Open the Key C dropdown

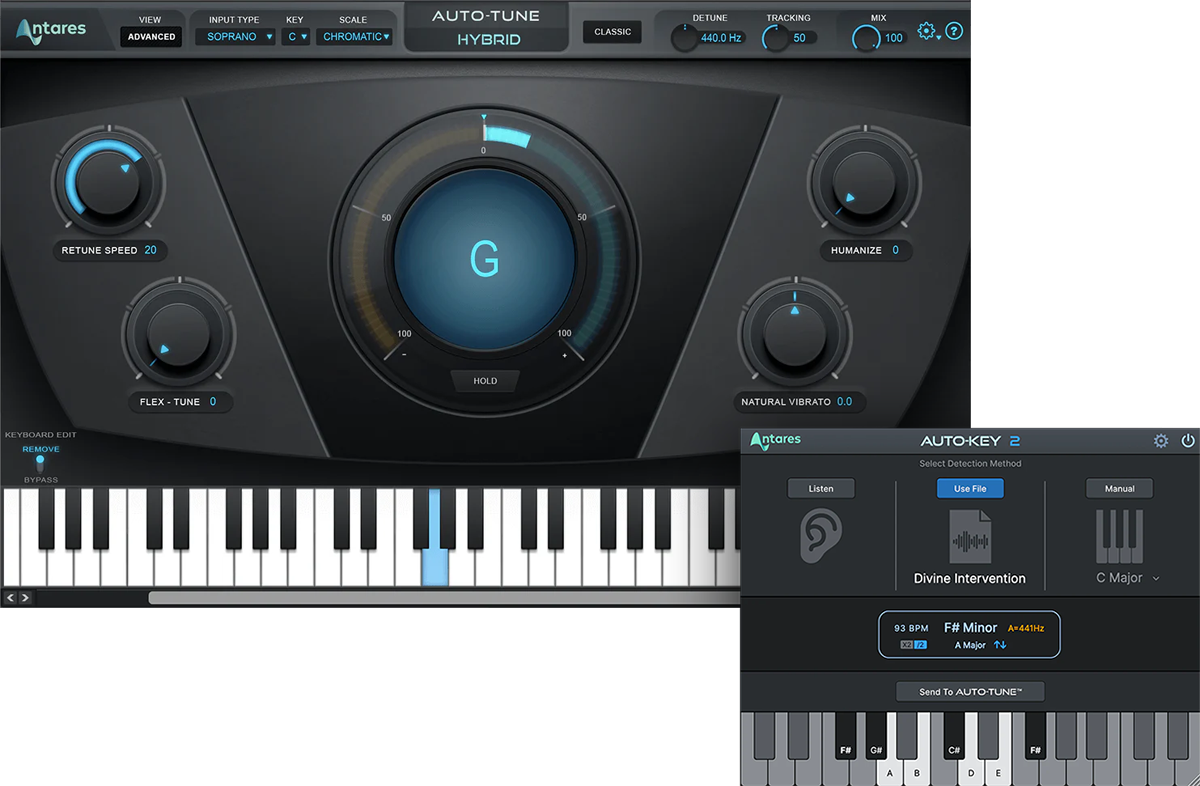(296, 37)
